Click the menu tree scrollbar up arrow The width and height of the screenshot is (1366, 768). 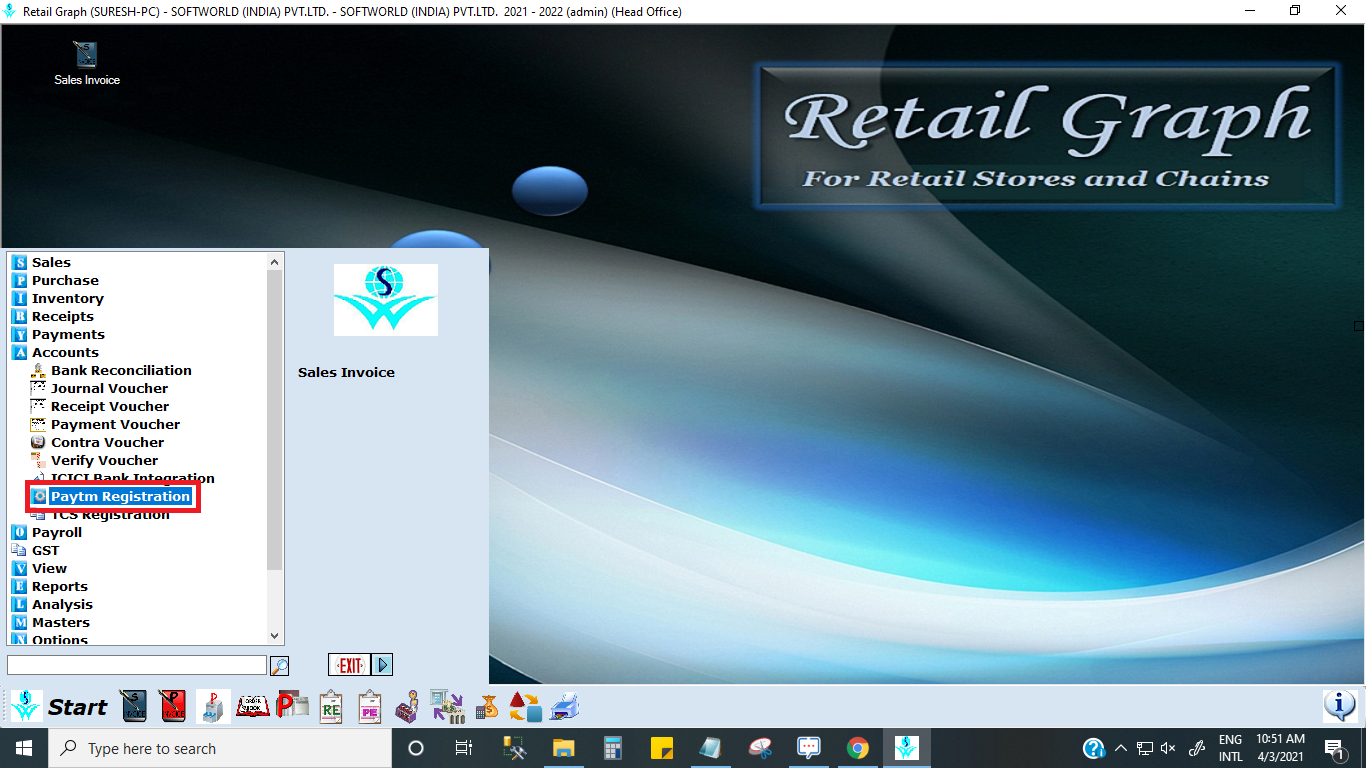point(275,262)
